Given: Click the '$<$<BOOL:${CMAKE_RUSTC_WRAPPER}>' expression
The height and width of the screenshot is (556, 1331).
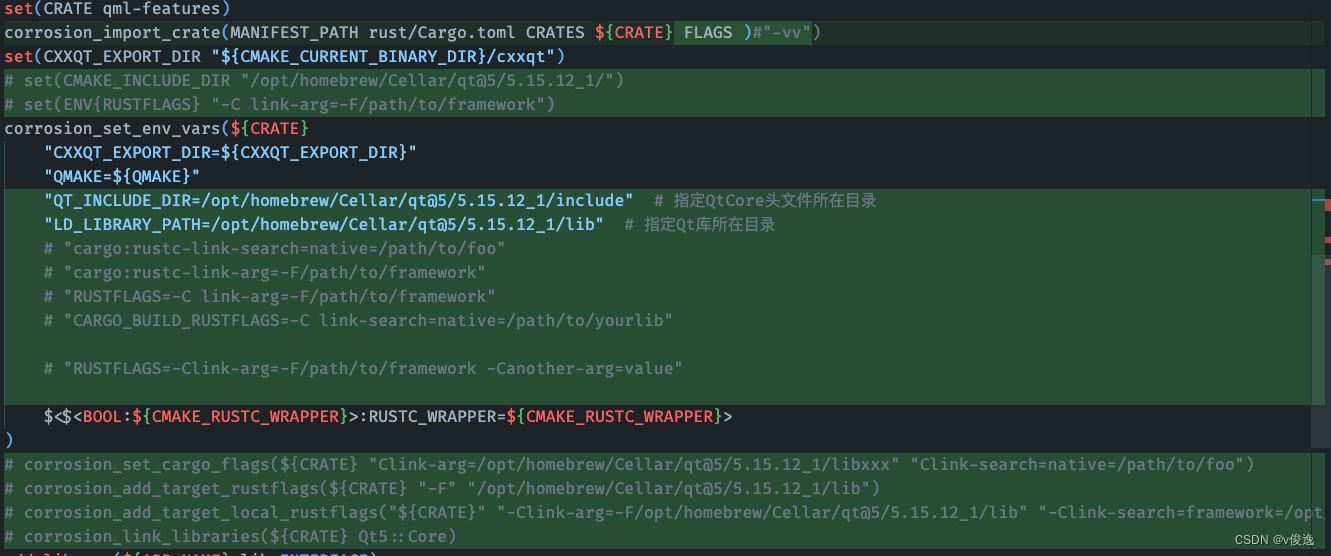Looking at the screenshot, I should 201,416.
